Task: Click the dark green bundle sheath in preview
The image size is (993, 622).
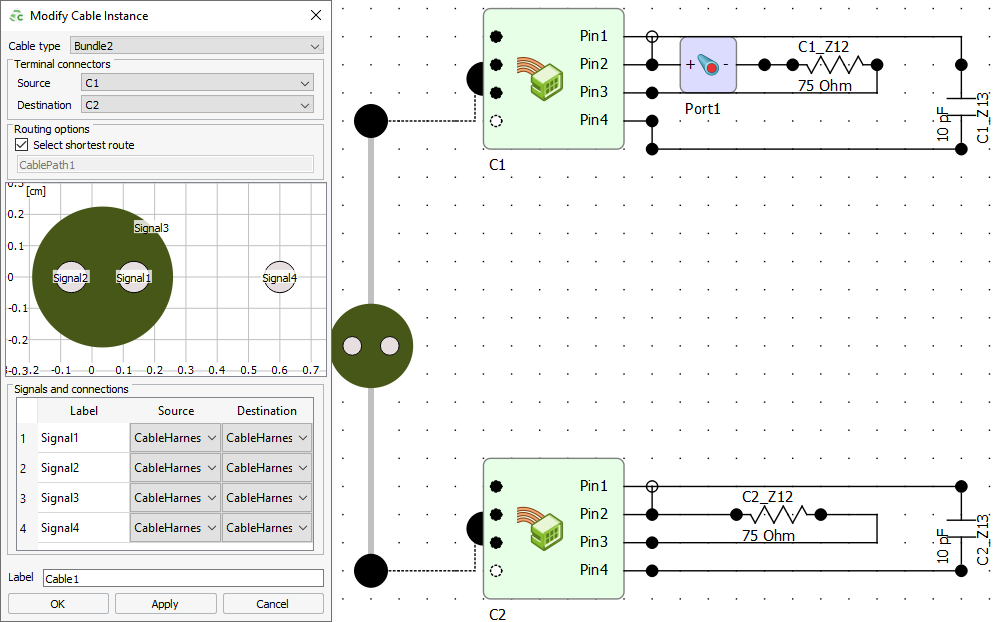Action: [x=100, y=320]
